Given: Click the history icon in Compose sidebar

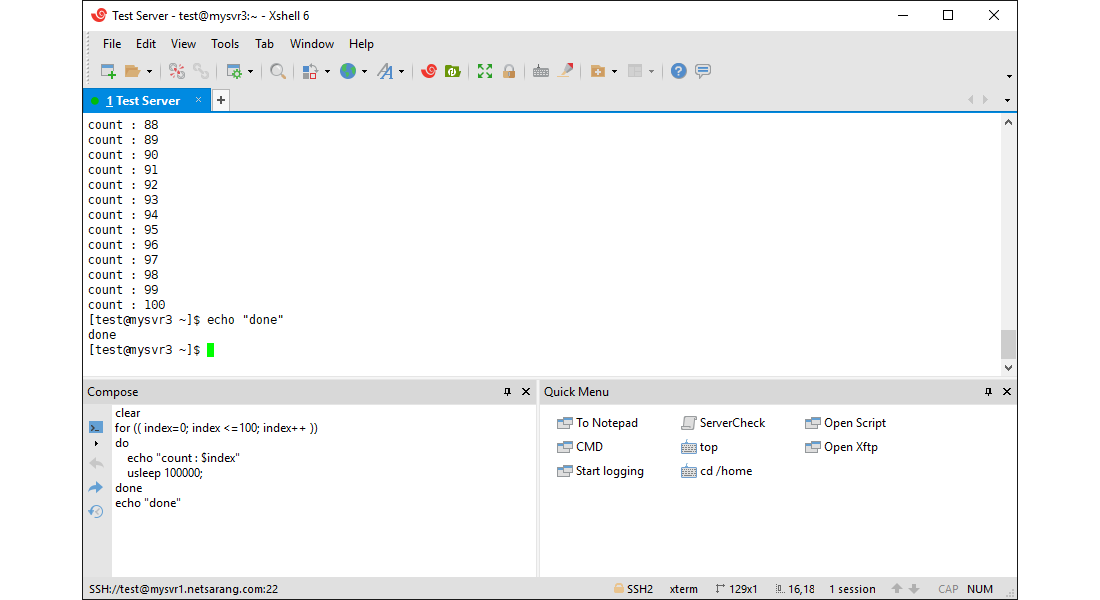Looking at the screenshot, I should point(96,511).
